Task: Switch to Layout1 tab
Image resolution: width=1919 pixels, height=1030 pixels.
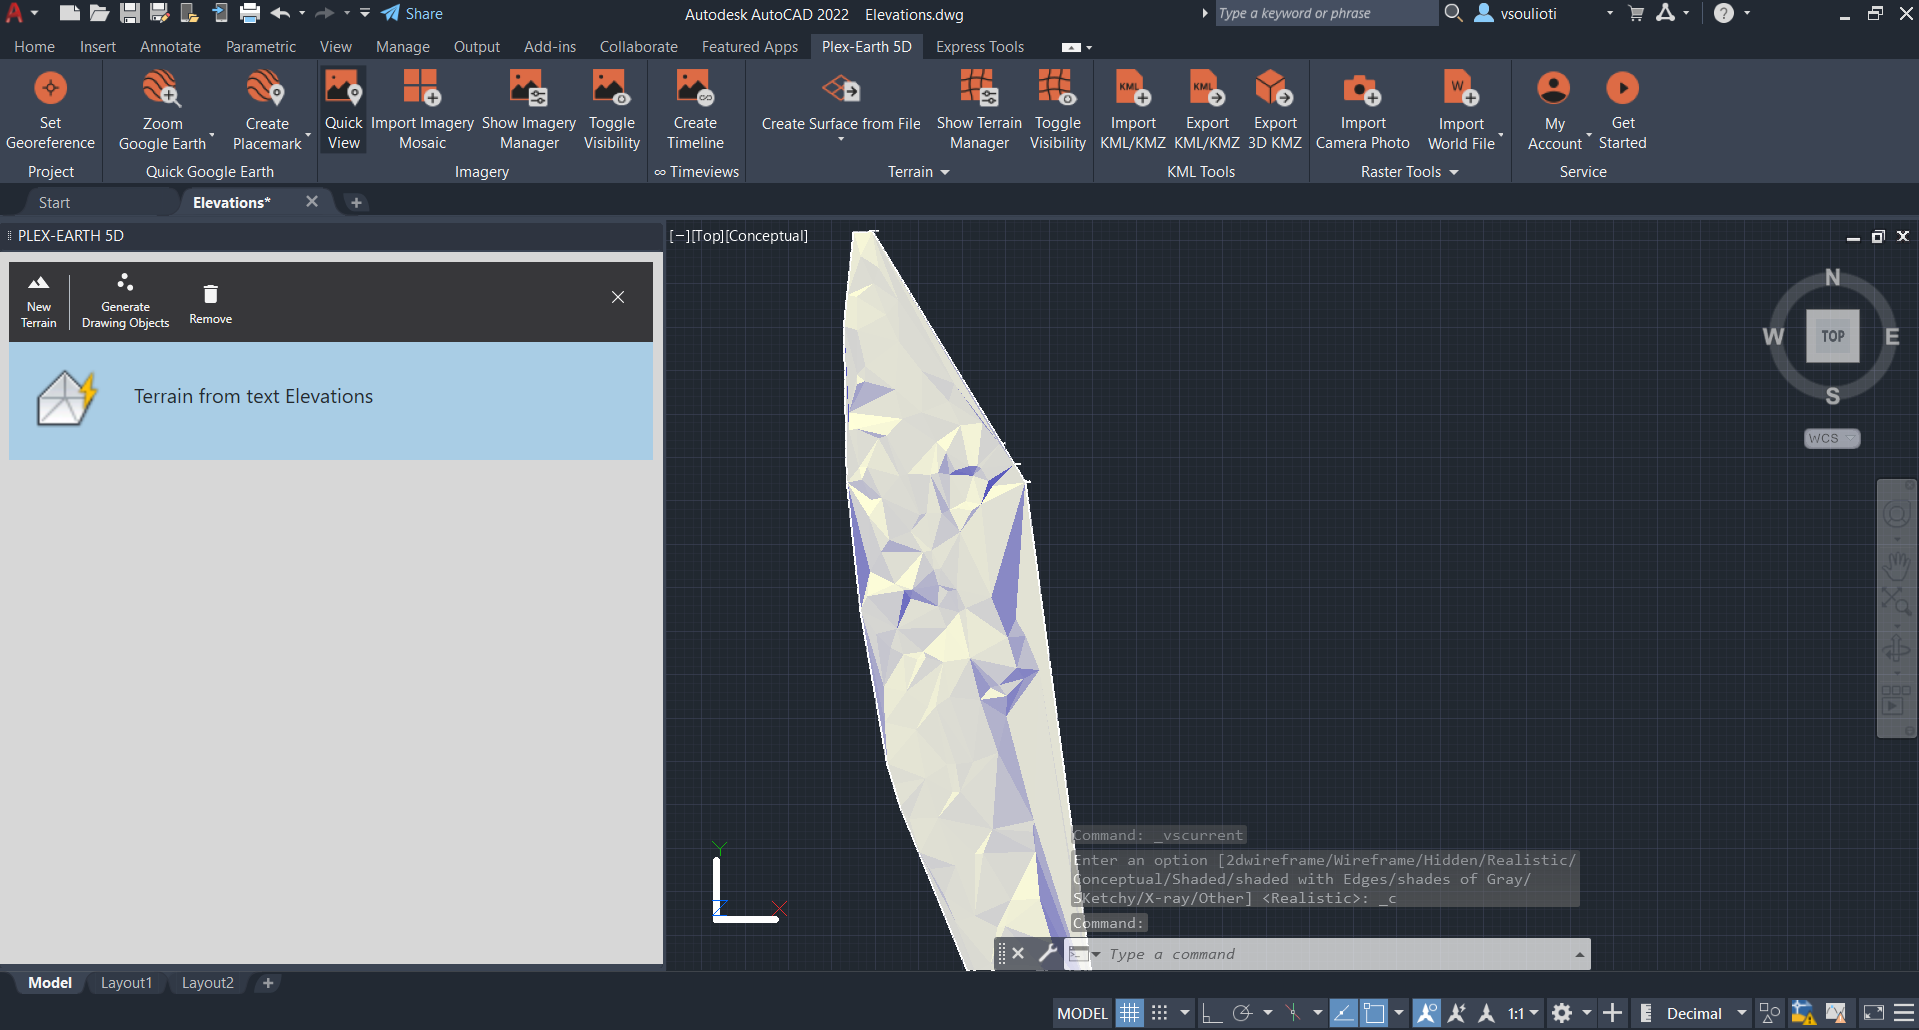Action: coord(126,983)
